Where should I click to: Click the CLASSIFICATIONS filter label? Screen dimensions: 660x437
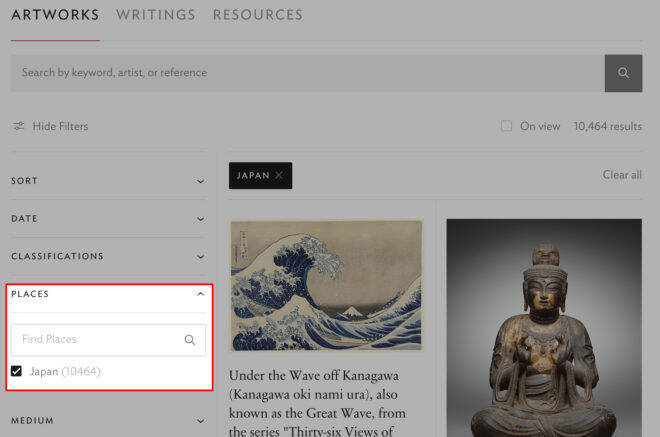[57, 256]
